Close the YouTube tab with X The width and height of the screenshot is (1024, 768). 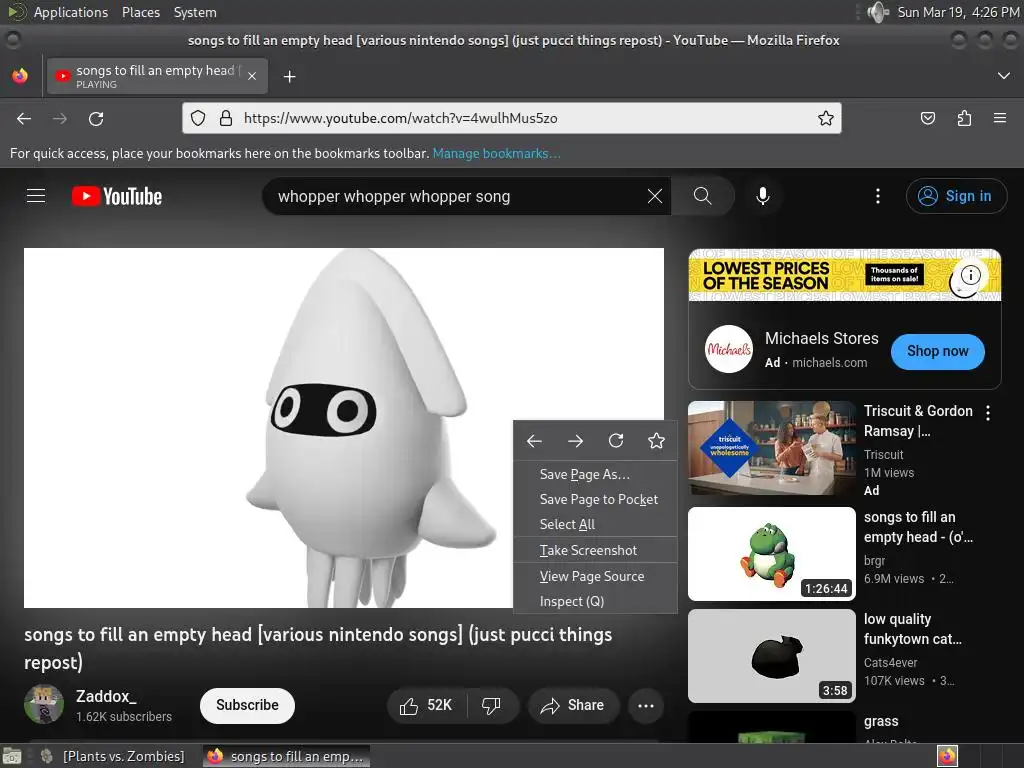[252, 76]
